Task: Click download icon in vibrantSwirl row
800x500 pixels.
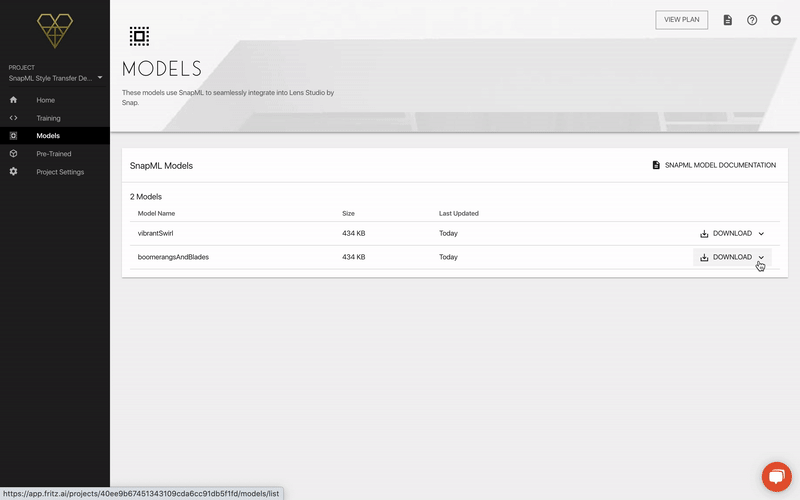Action: (x=704, y=234)
